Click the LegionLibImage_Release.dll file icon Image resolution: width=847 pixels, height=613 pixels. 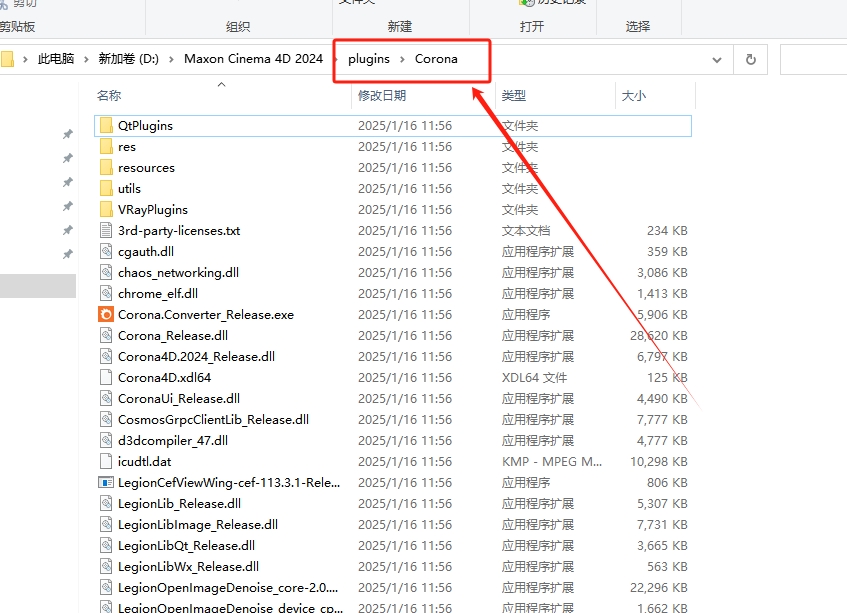click(106, 524)
